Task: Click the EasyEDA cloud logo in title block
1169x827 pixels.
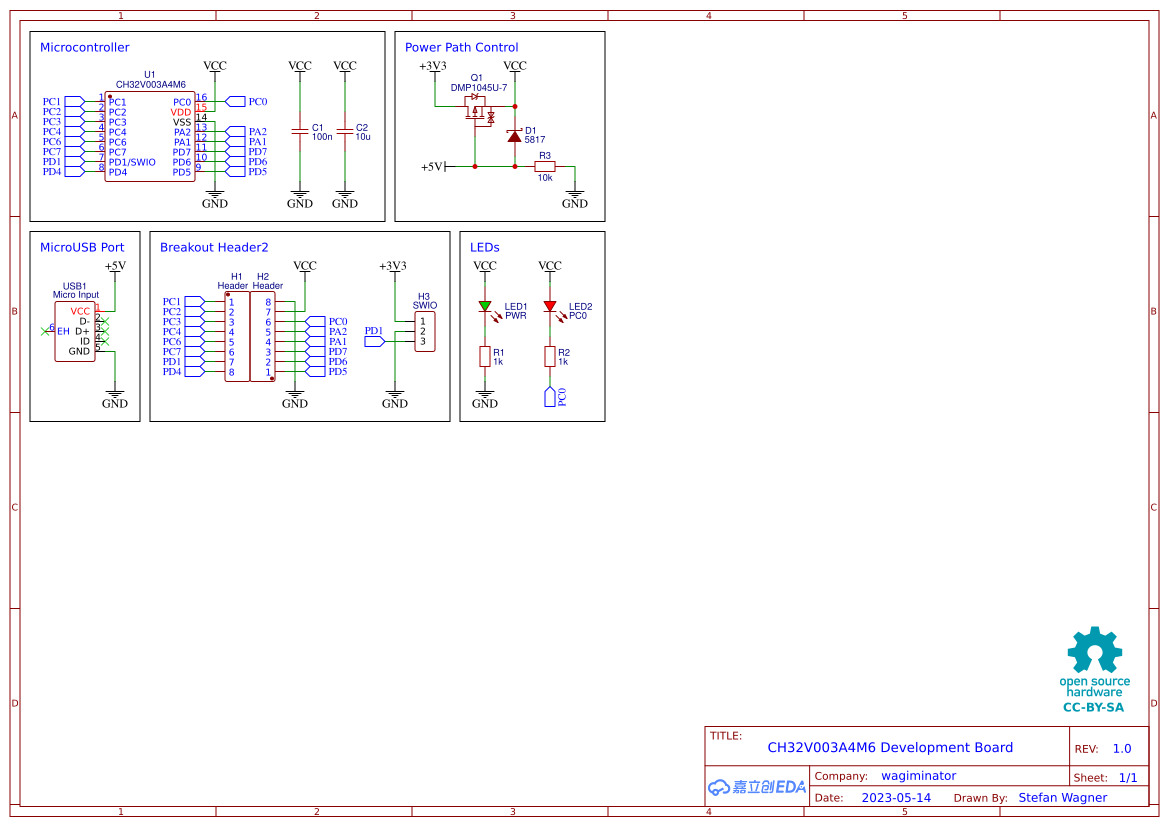Action: tap(756, 787)
